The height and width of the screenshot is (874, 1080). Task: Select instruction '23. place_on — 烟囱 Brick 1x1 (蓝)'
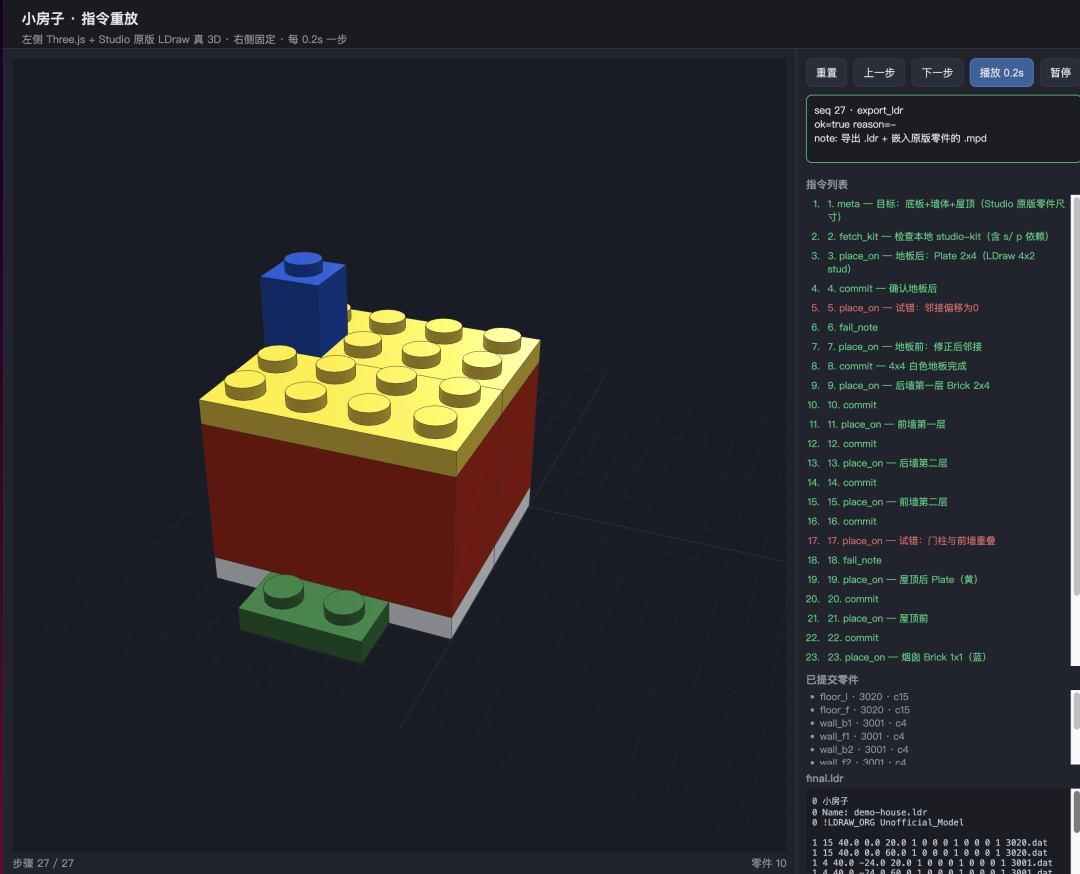[906, 657]
